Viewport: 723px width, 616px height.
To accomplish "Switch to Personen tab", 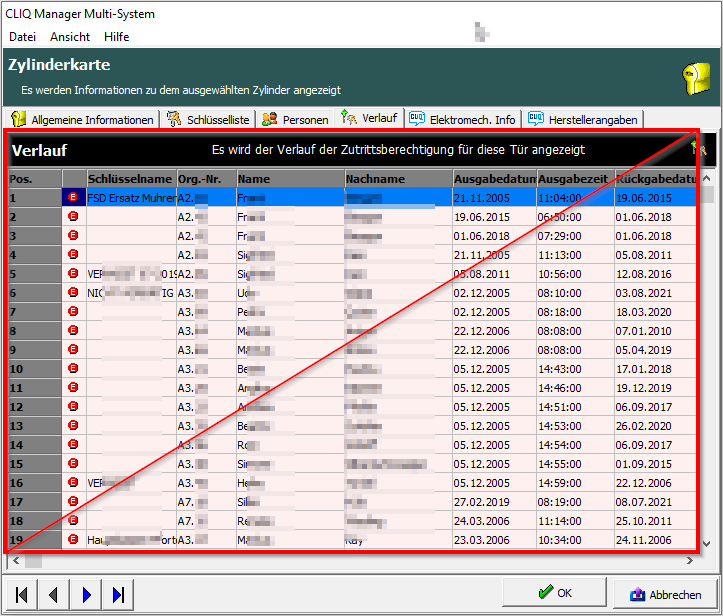I will (295, 119).
